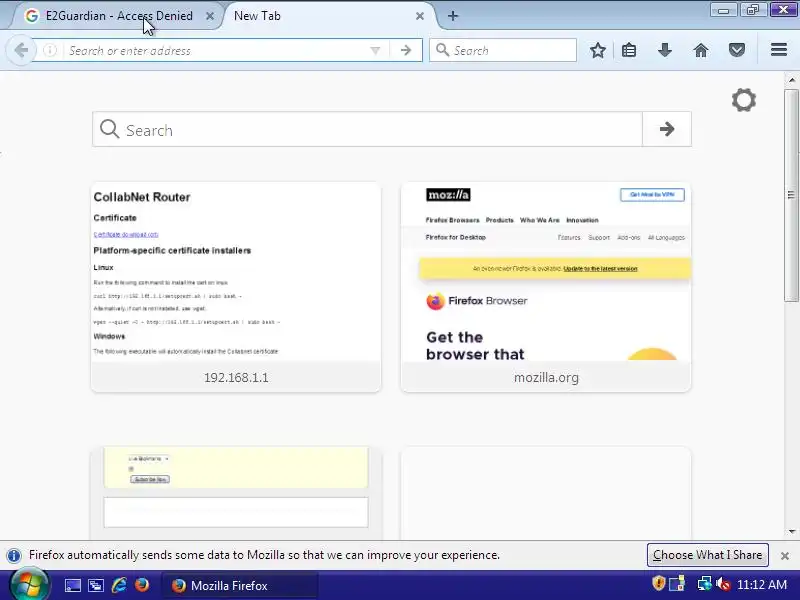Click the toolbar Search box
Screen dimensions: 800x600
coord(503,50)
